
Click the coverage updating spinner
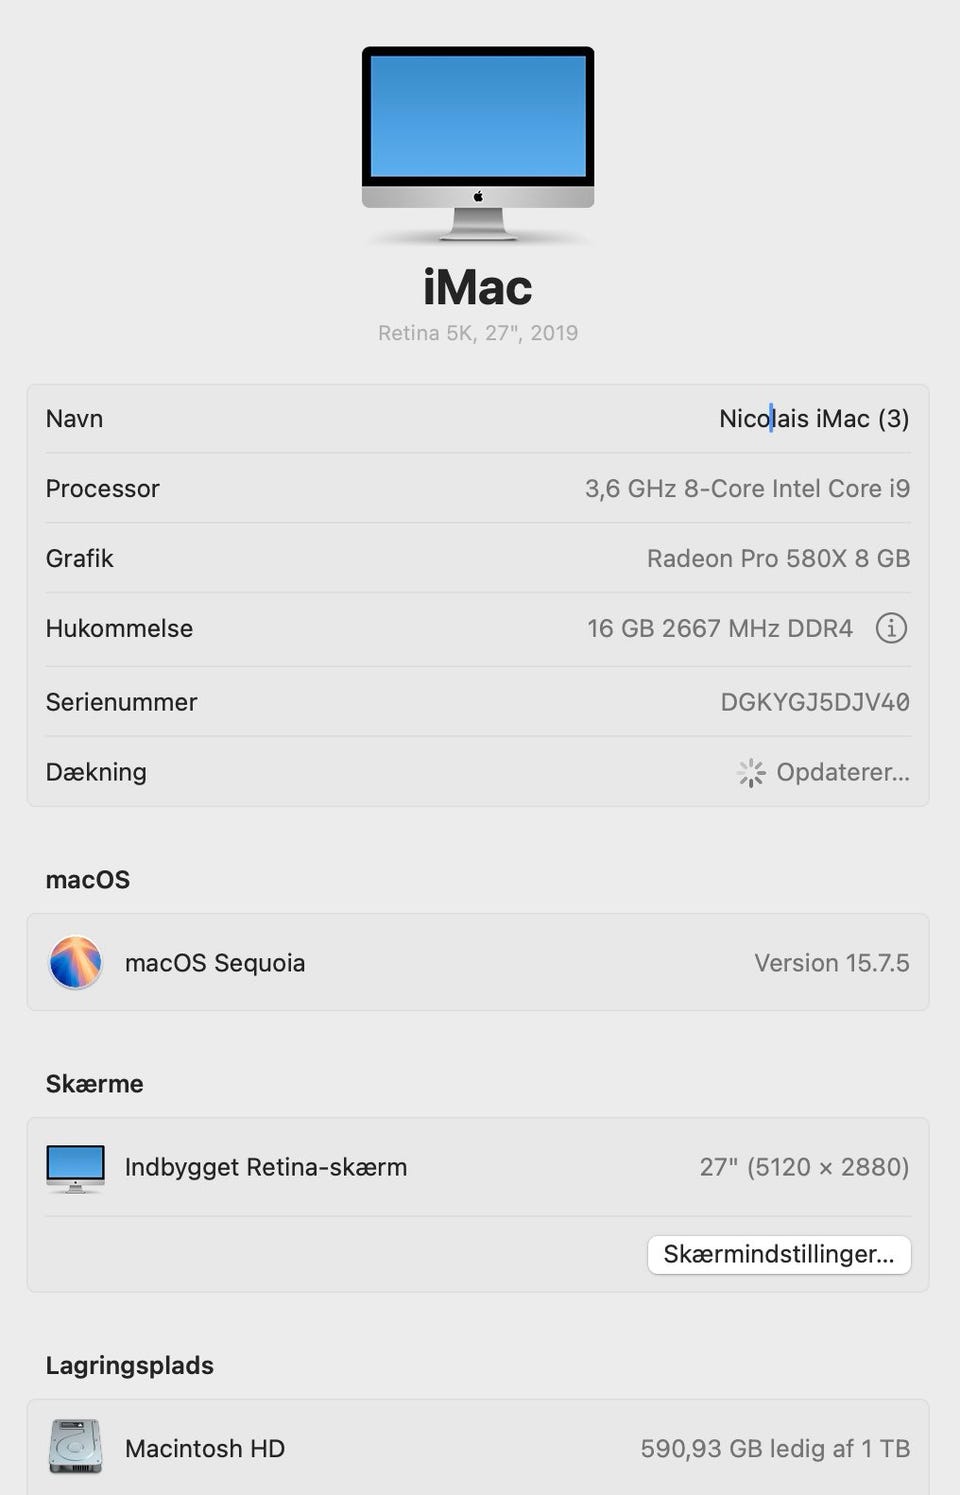click(751, 772)
